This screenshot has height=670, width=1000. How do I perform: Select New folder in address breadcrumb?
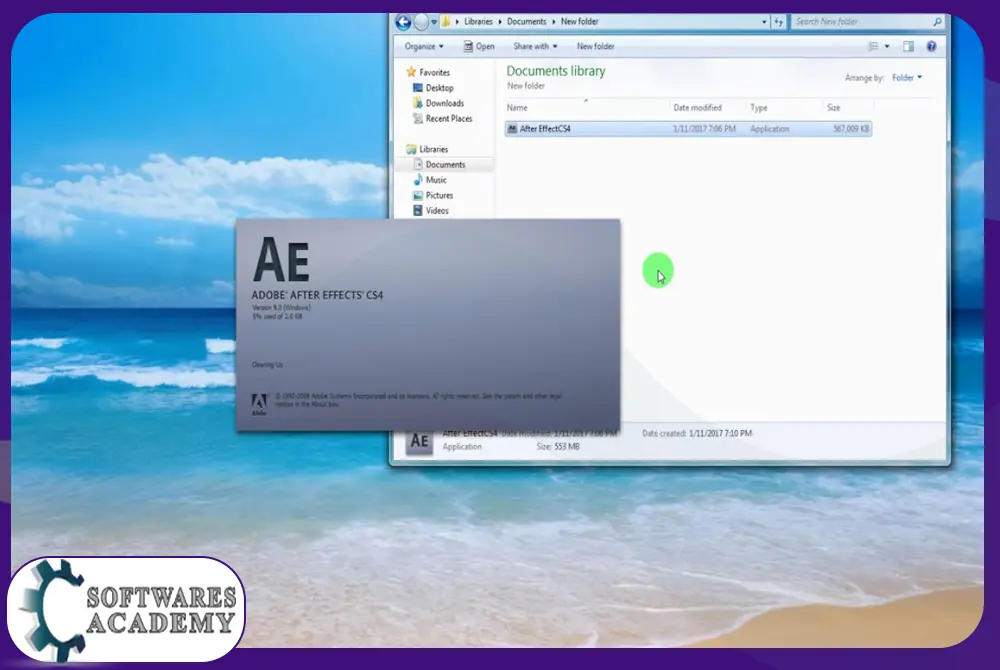tap(580, 22)
